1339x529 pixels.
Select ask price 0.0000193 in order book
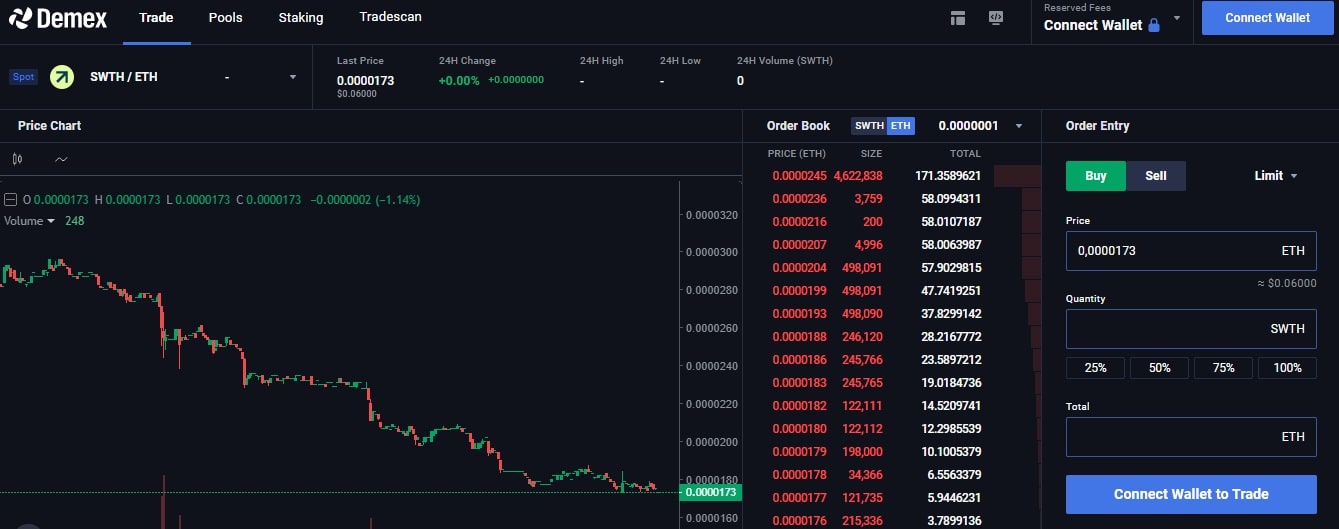click(800, 314)
